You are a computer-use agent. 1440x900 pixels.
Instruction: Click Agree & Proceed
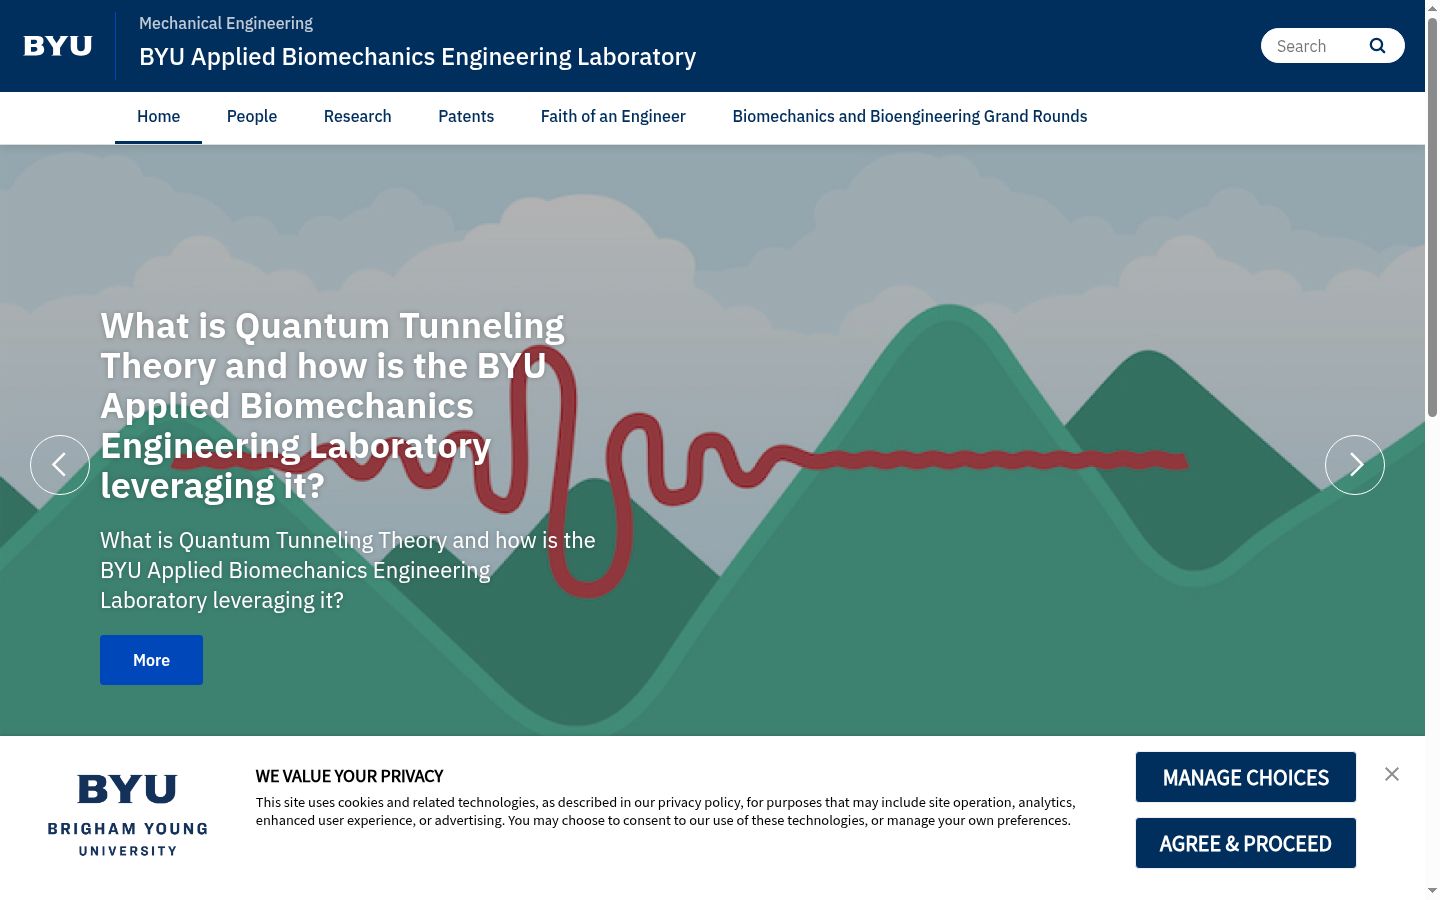[1246, 843]
